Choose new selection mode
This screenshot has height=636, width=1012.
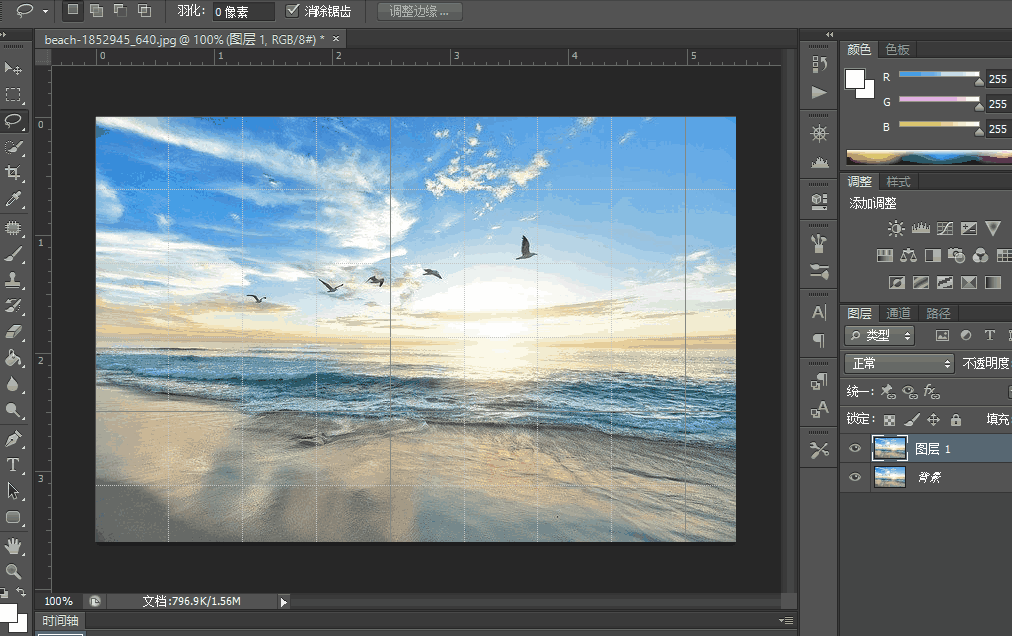(x=73, y=10)
